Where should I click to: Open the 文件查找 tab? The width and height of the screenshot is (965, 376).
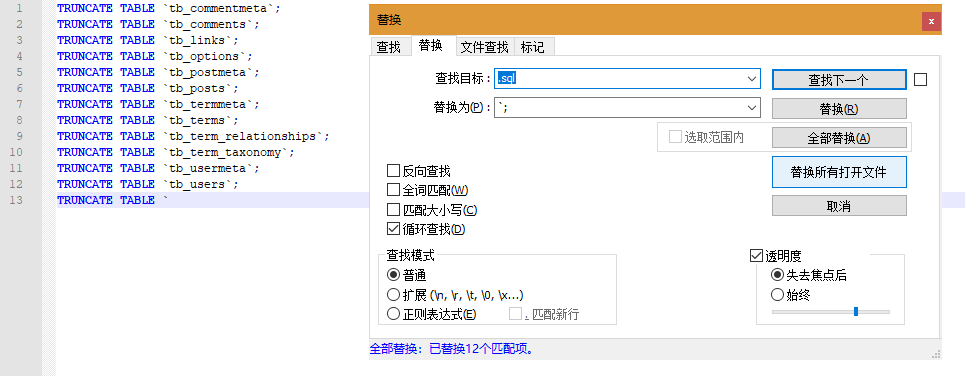(x=485, y=47)
